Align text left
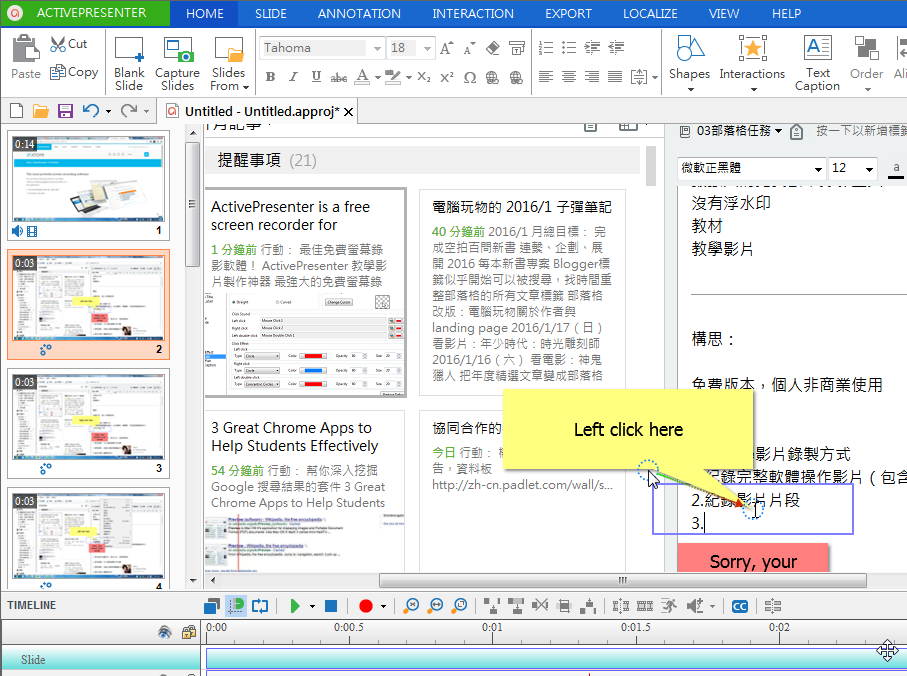Viewport: 907px width, 676px height. tap(545, 76)
